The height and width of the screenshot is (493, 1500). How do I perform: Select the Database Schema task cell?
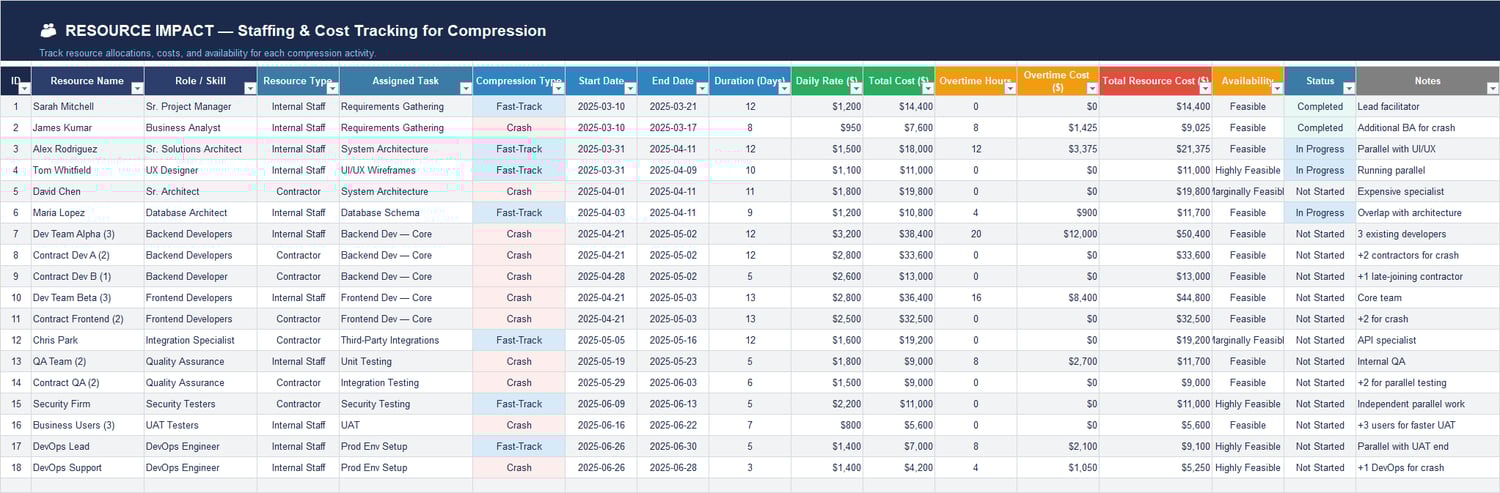pos(406,213)
